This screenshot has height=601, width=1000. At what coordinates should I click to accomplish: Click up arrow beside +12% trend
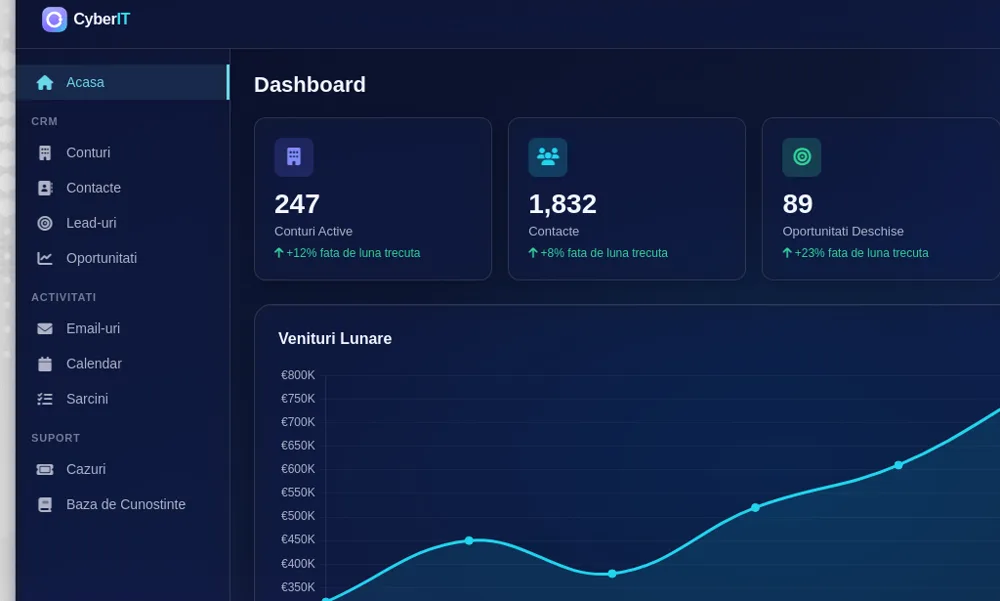click(x=279, y=253)
